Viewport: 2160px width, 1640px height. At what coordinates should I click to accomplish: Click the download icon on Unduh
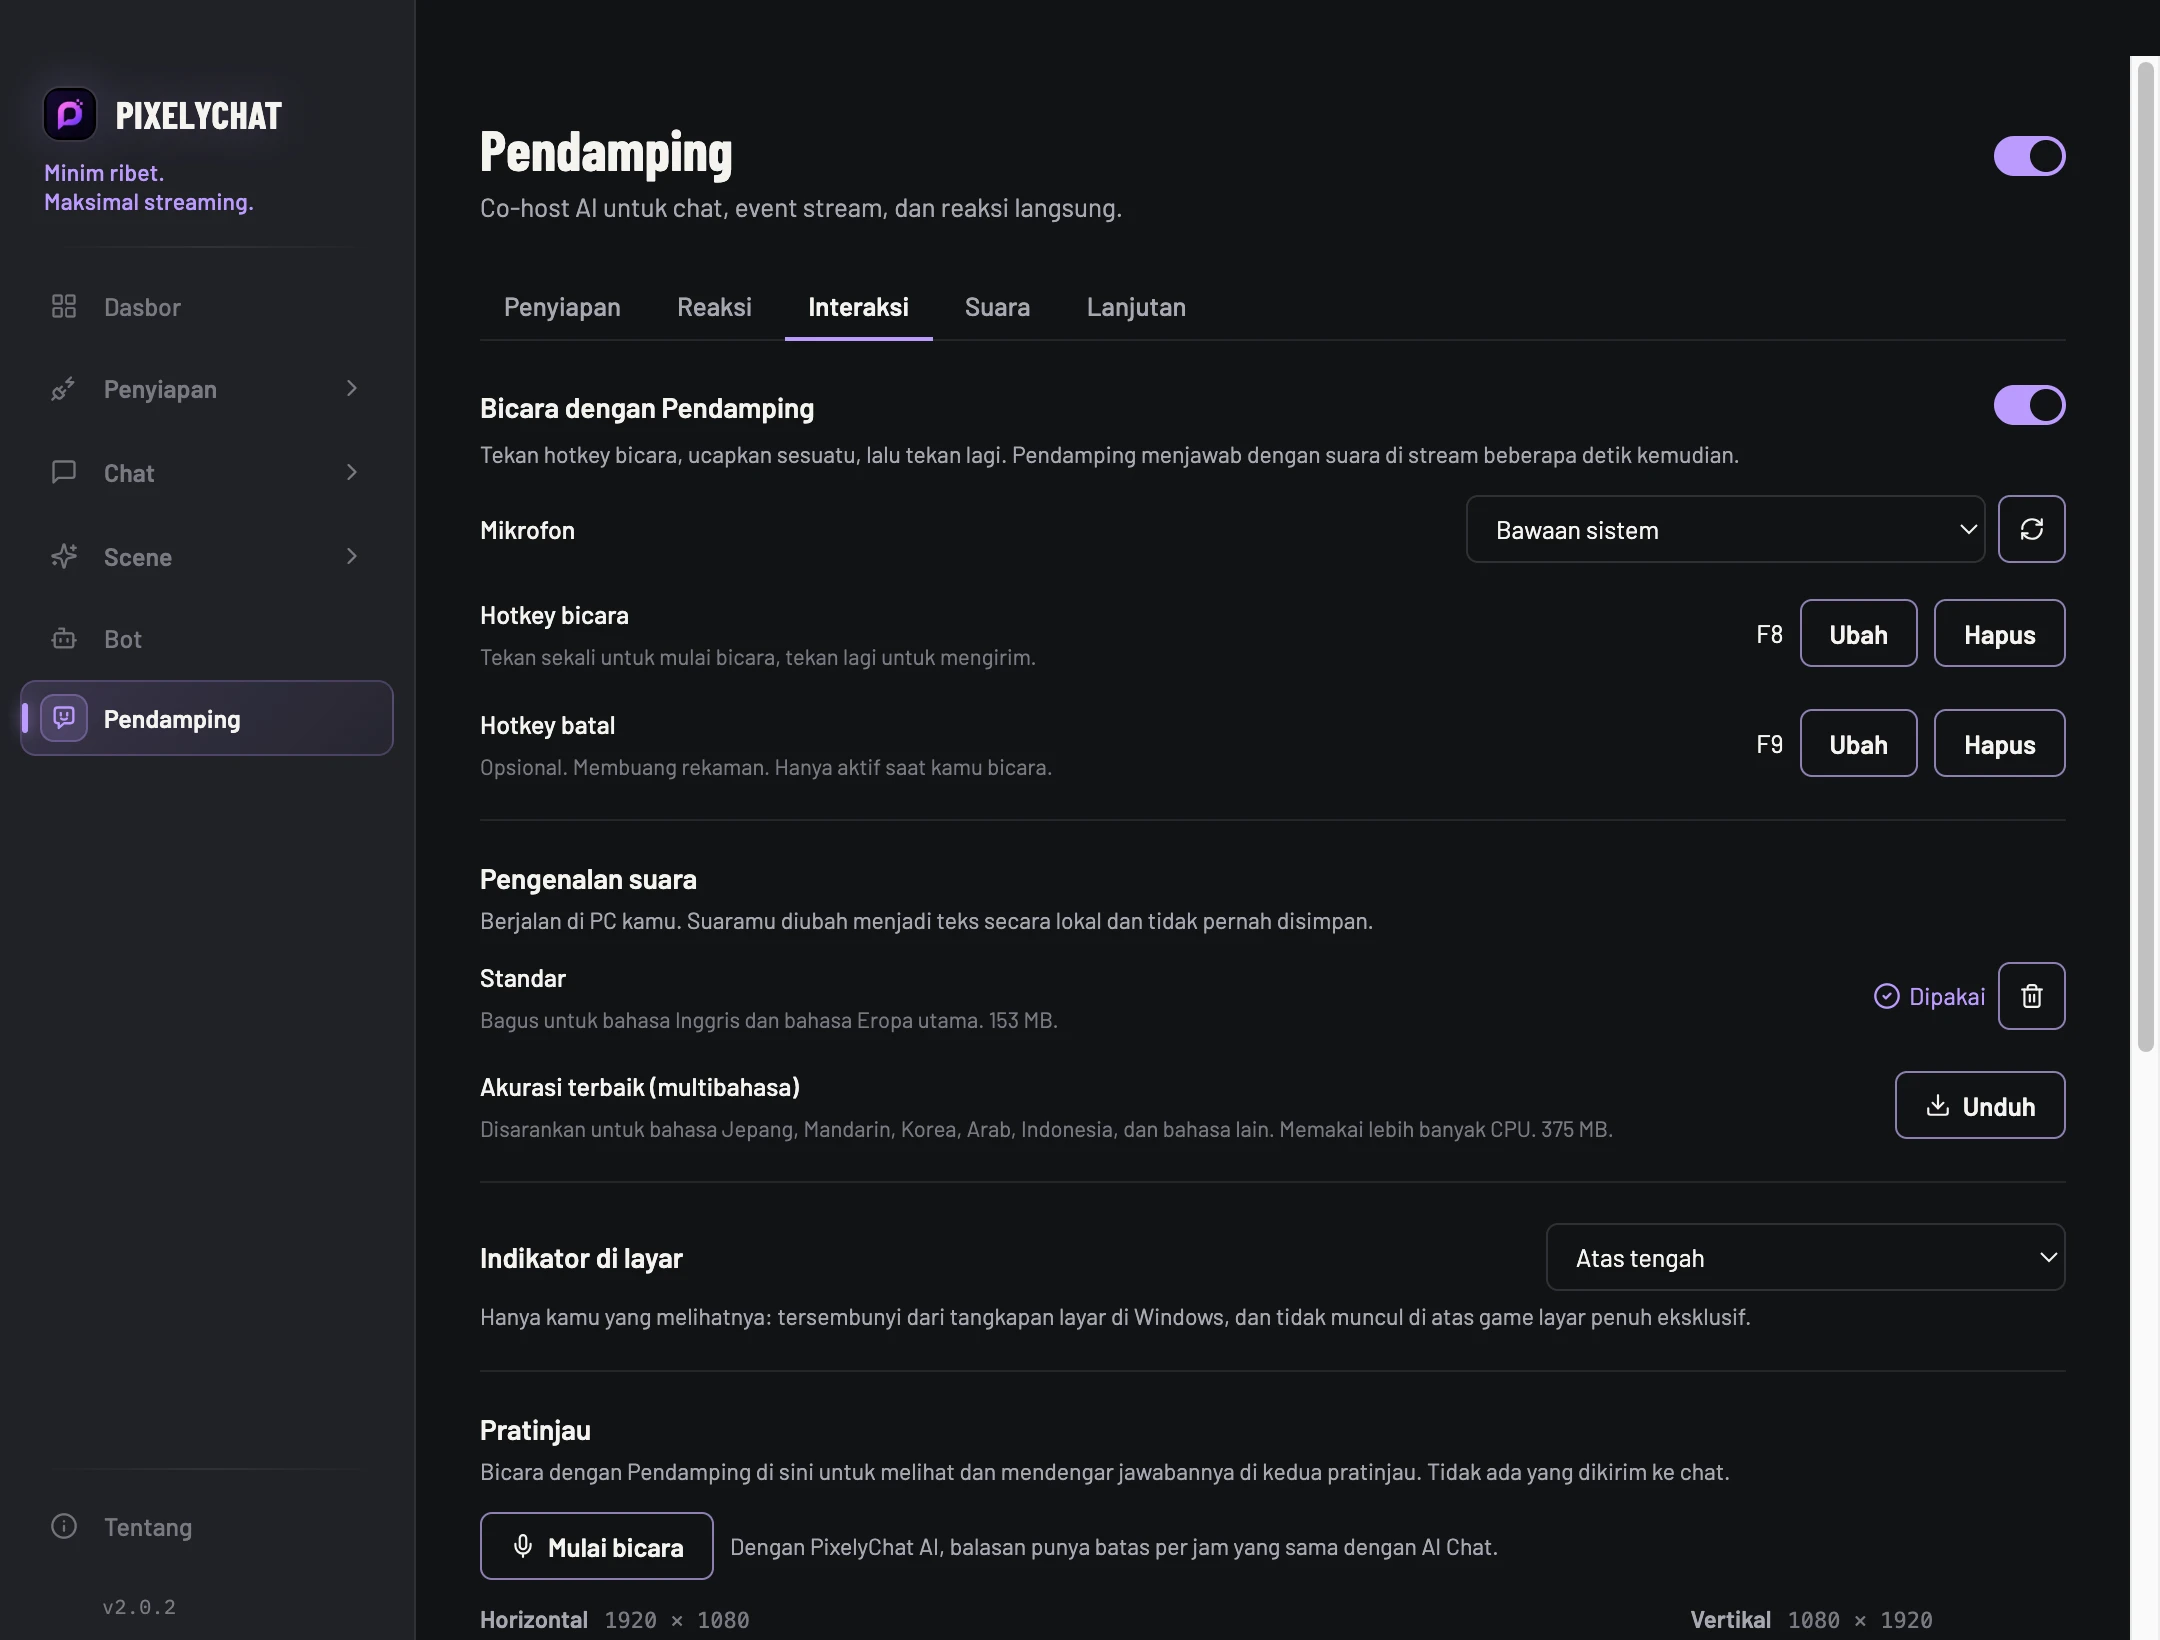point(1937,1105)
